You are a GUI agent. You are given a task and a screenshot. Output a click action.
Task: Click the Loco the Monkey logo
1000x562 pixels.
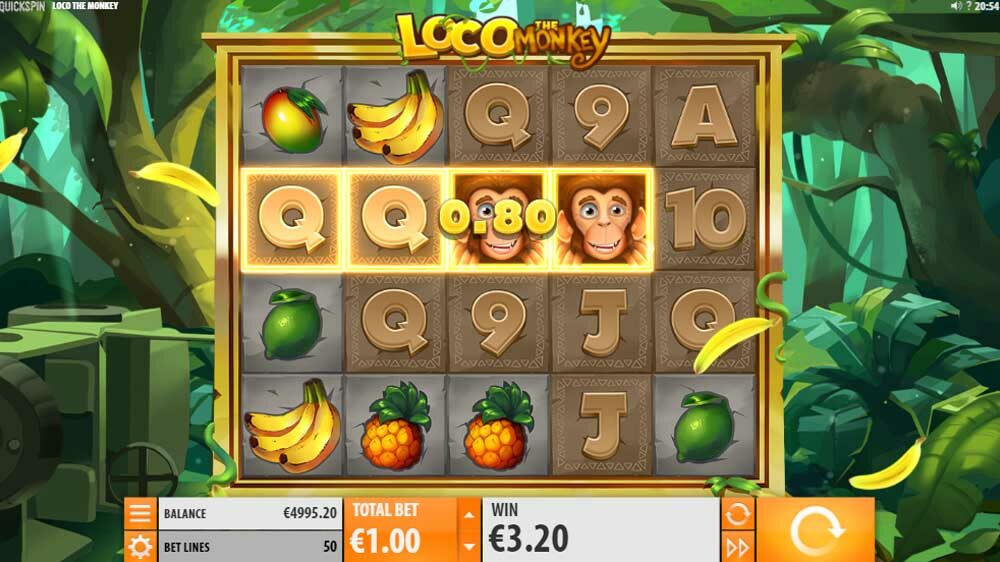pos(503,38)
